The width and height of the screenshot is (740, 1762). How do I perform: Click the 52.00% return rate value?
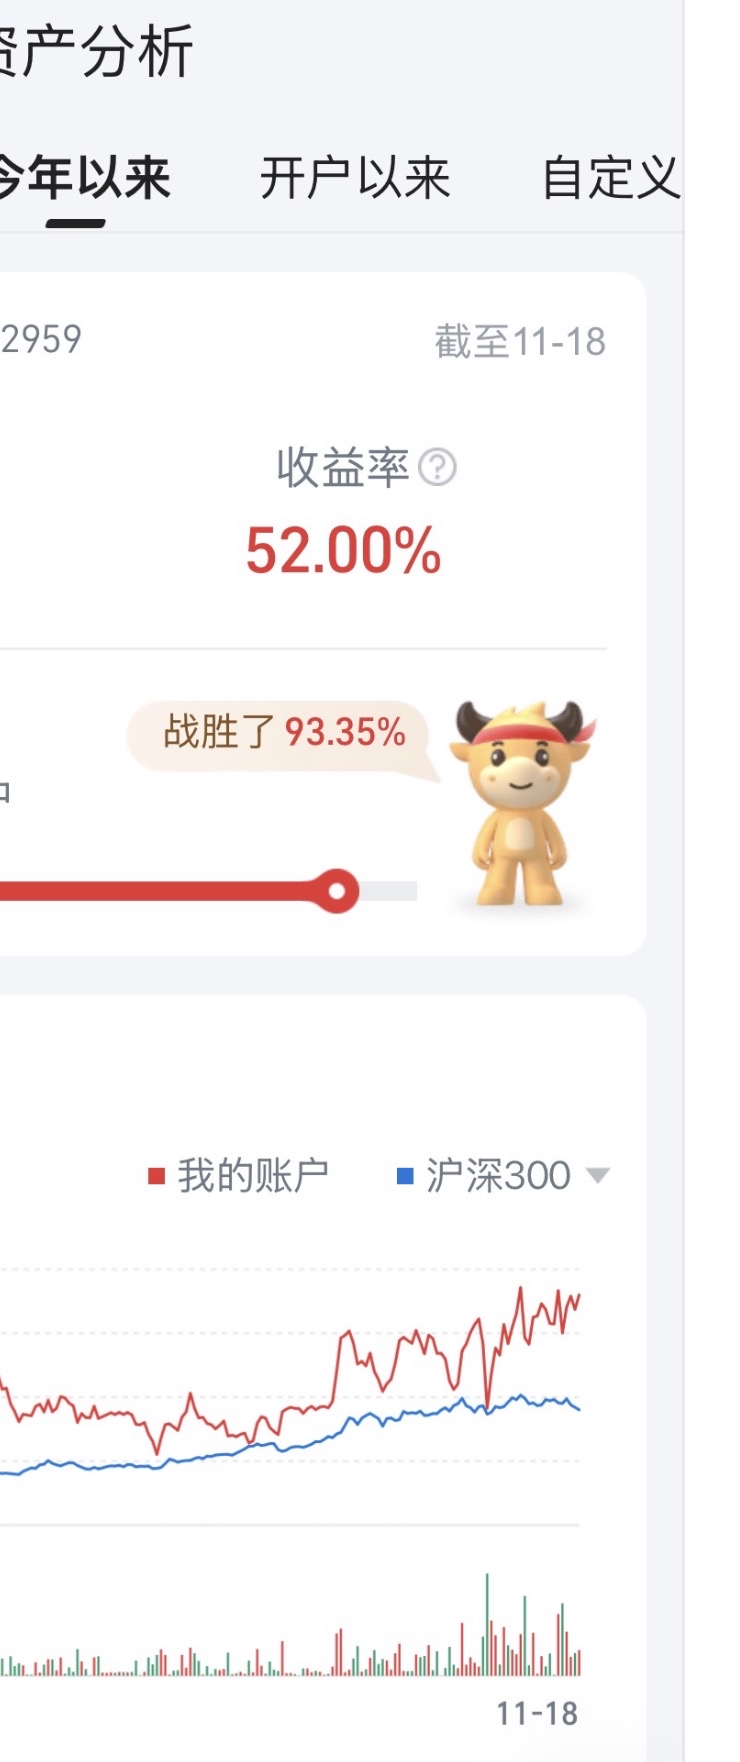pos(343,551)
